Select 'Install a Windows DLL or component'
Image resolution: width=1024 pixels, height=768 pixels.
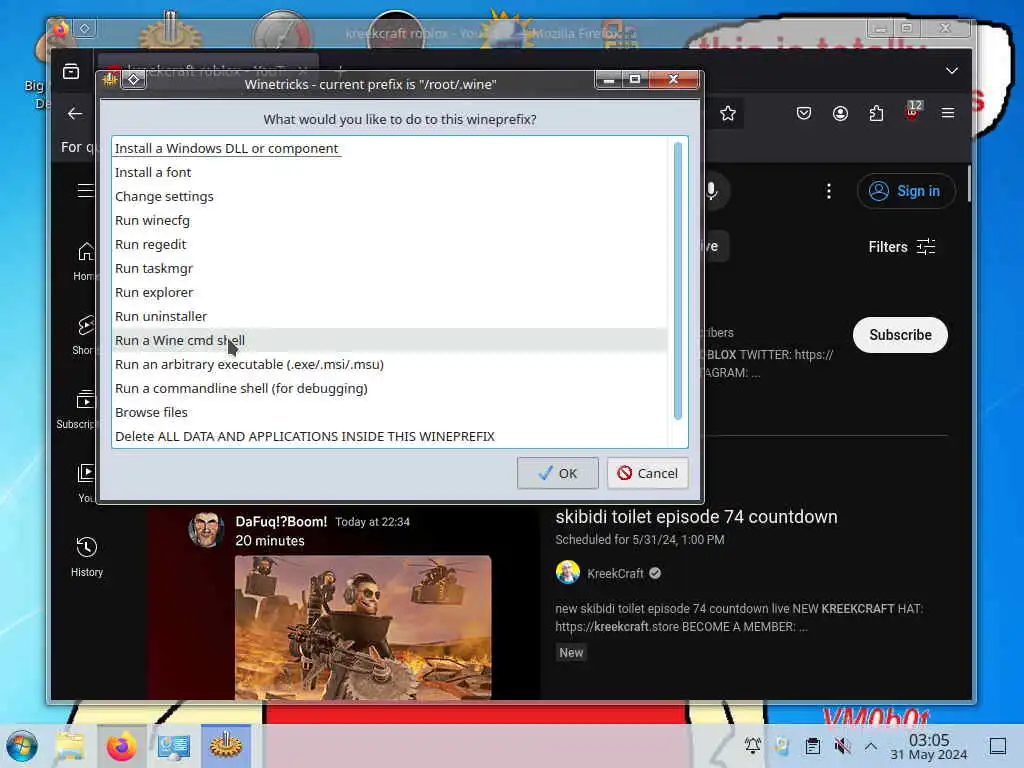(x=390, y=148)
